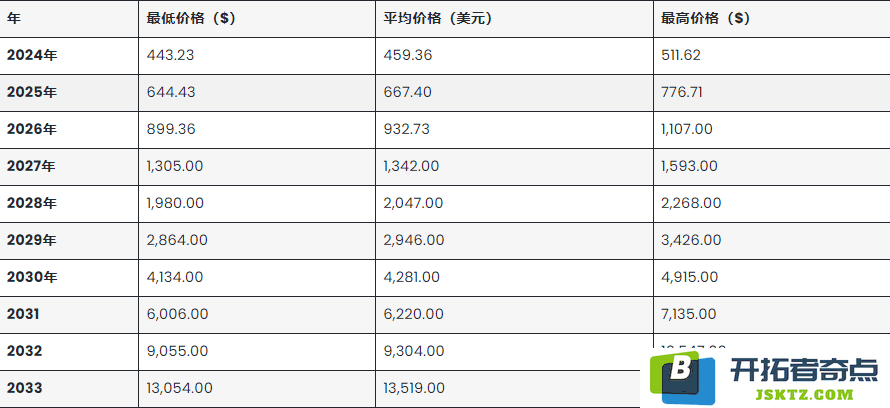Click the 2024年 row label
This screenshot has height=408, width=890.
[x=32, y=56]
